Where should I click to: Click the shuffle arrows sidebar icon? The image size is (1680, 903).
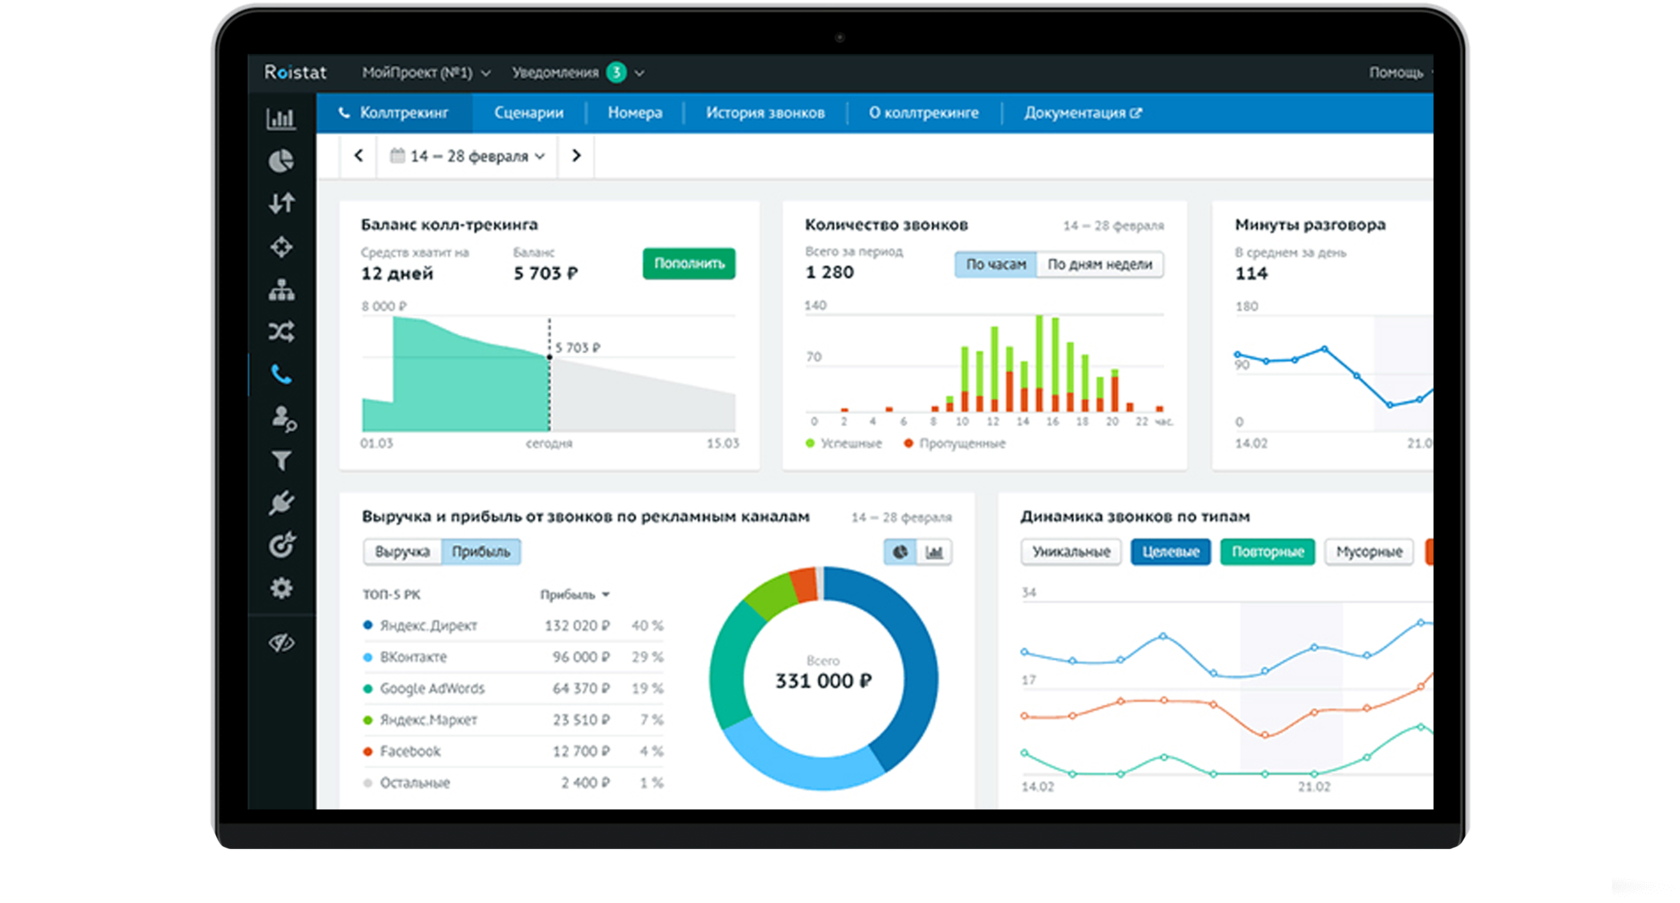(x=281, y=332)
